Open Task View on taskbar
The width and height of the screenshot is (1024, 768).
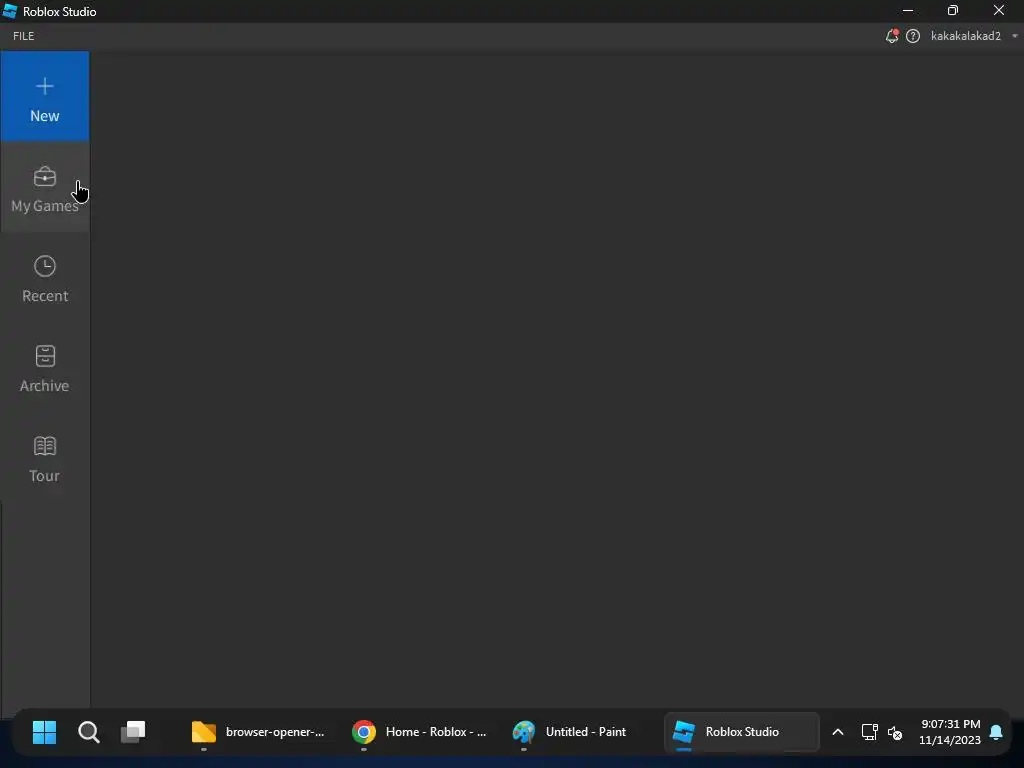[x=133, y=732]
